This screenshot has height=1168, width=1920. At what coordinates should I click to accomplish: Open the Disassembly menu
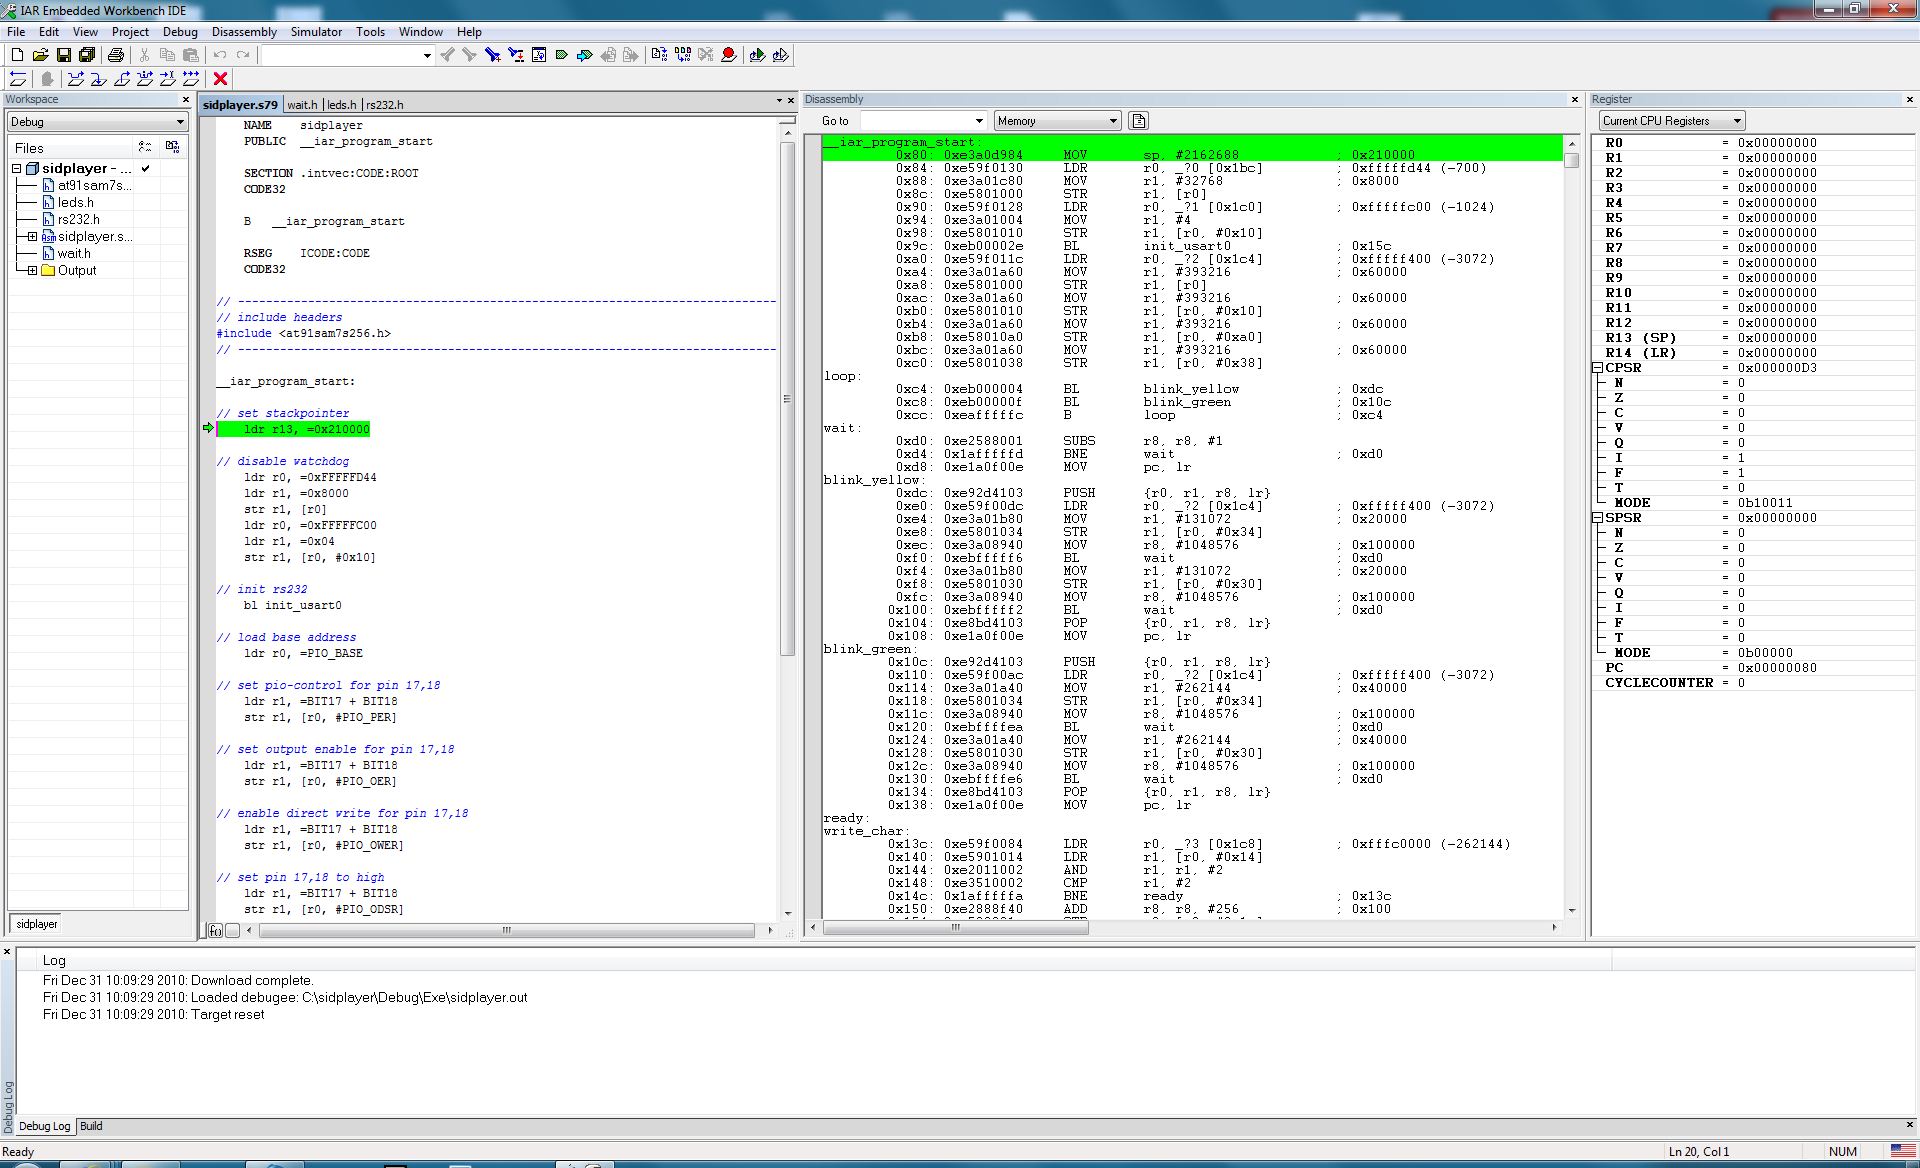click(244, 32)
